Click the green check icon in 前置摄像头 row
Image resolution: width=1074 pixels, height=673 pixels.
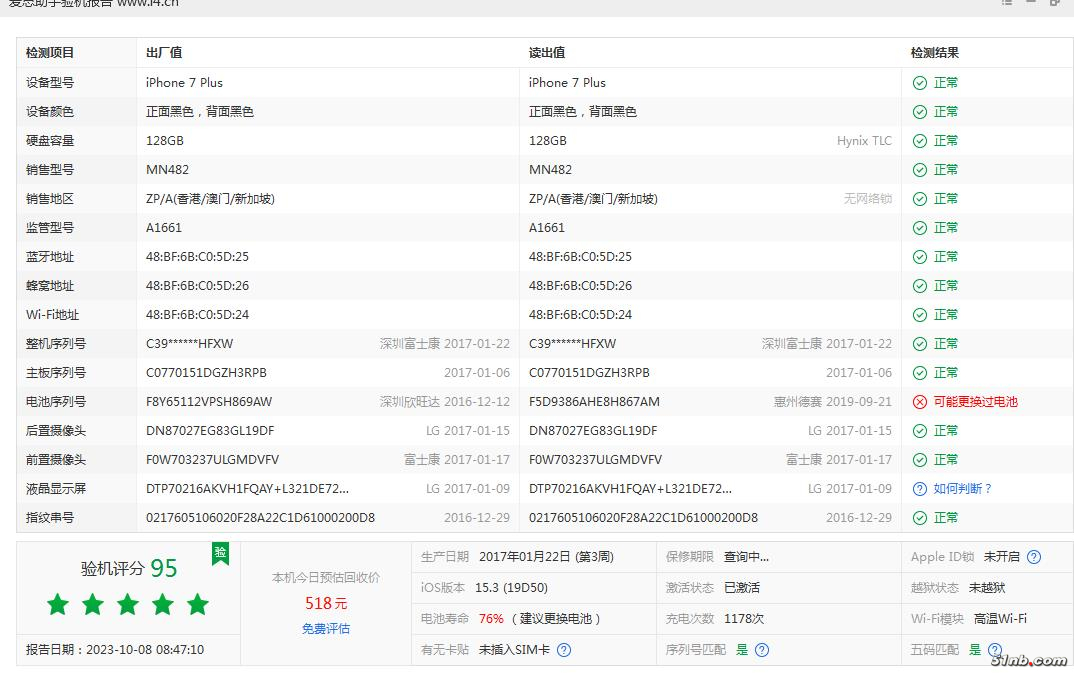[x=920, y=460]
